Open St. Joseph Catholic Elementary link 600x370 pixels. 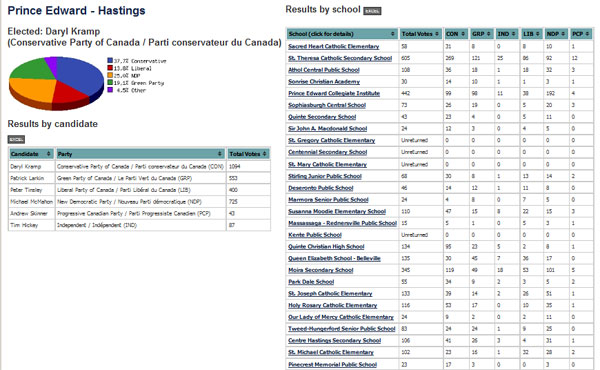click(330, 294)
